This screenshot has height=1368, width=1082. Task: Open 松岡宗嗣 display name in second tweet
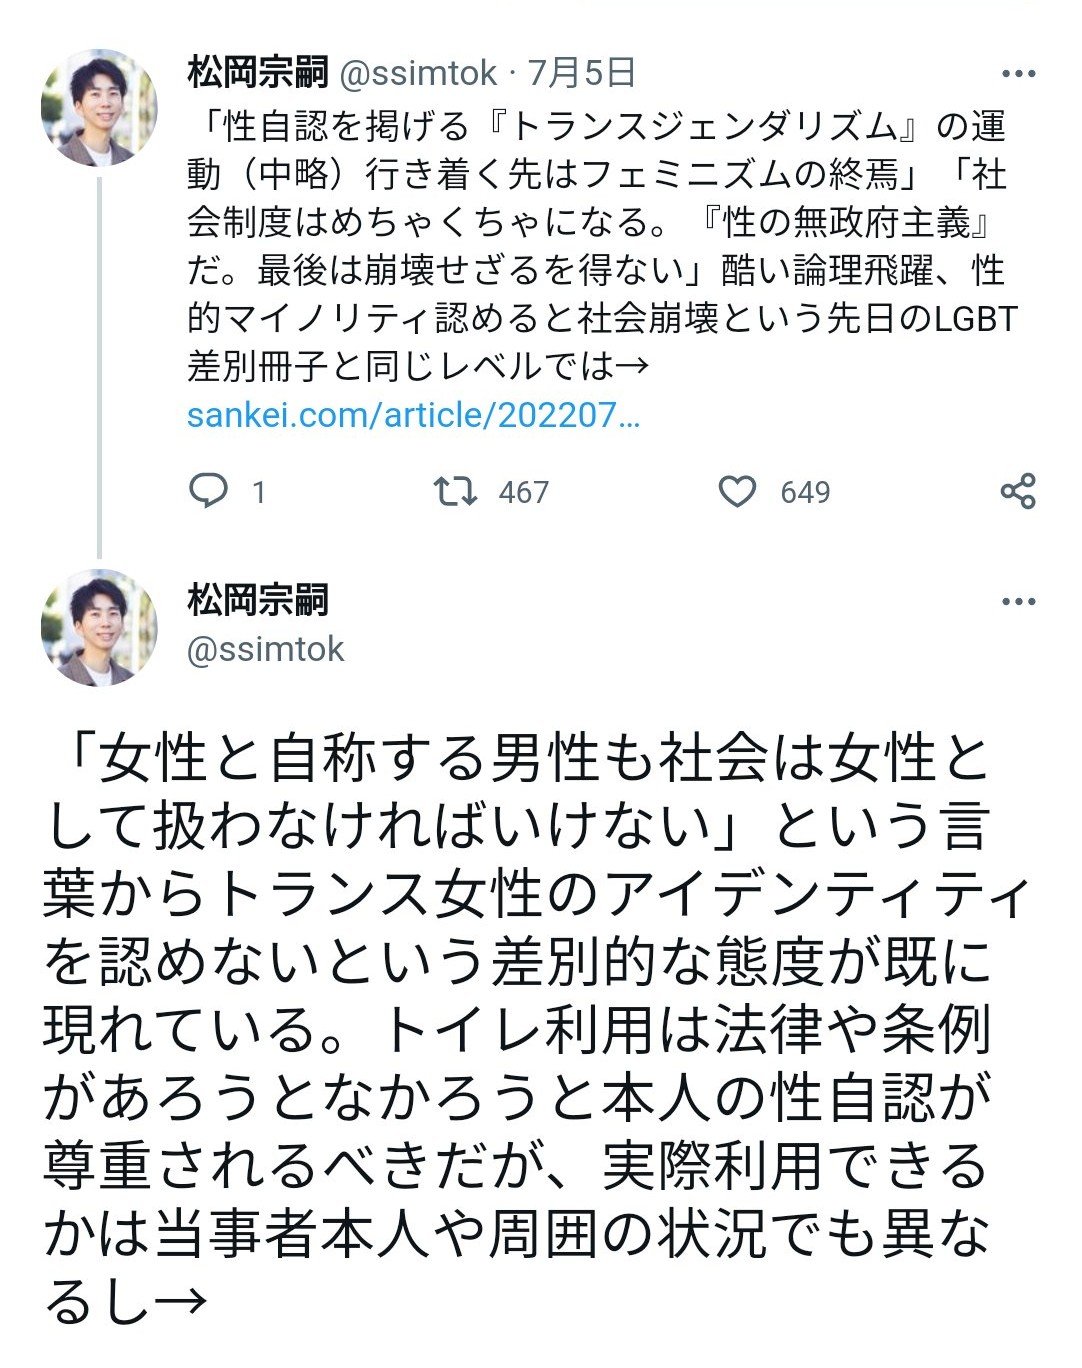[x=258, y=600]
